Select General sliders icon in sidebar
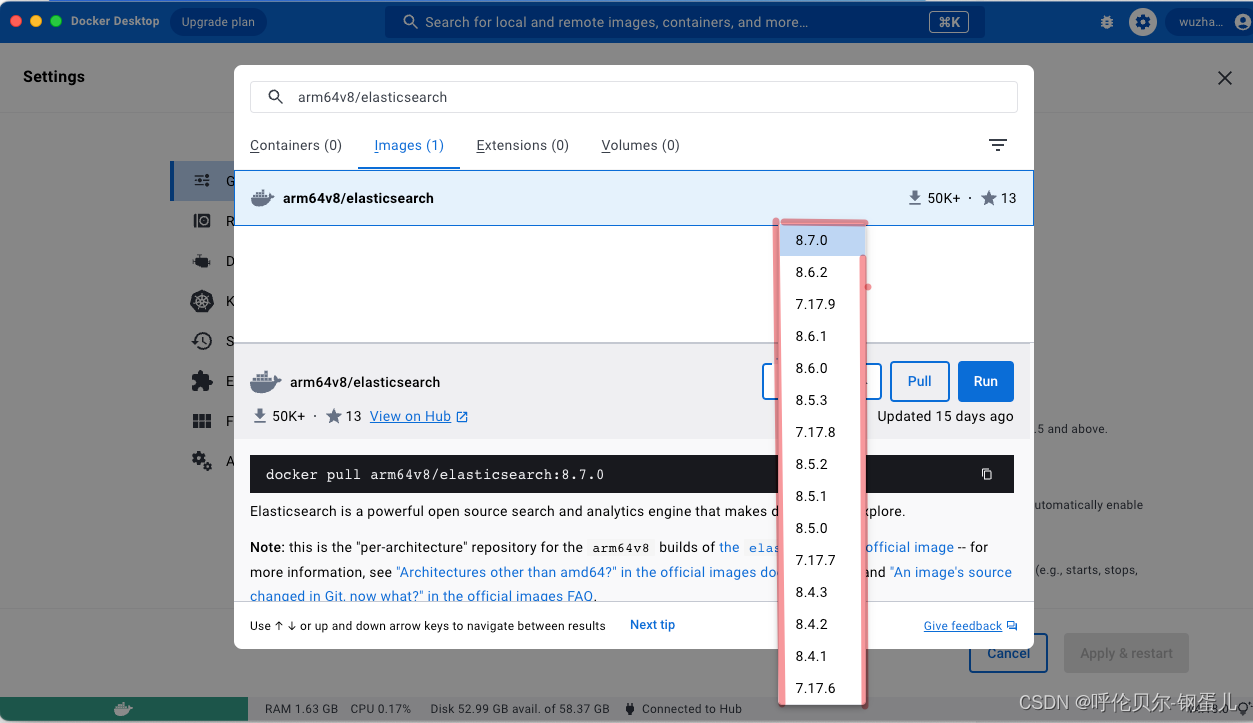1253x723 pixels. point(202,181)
